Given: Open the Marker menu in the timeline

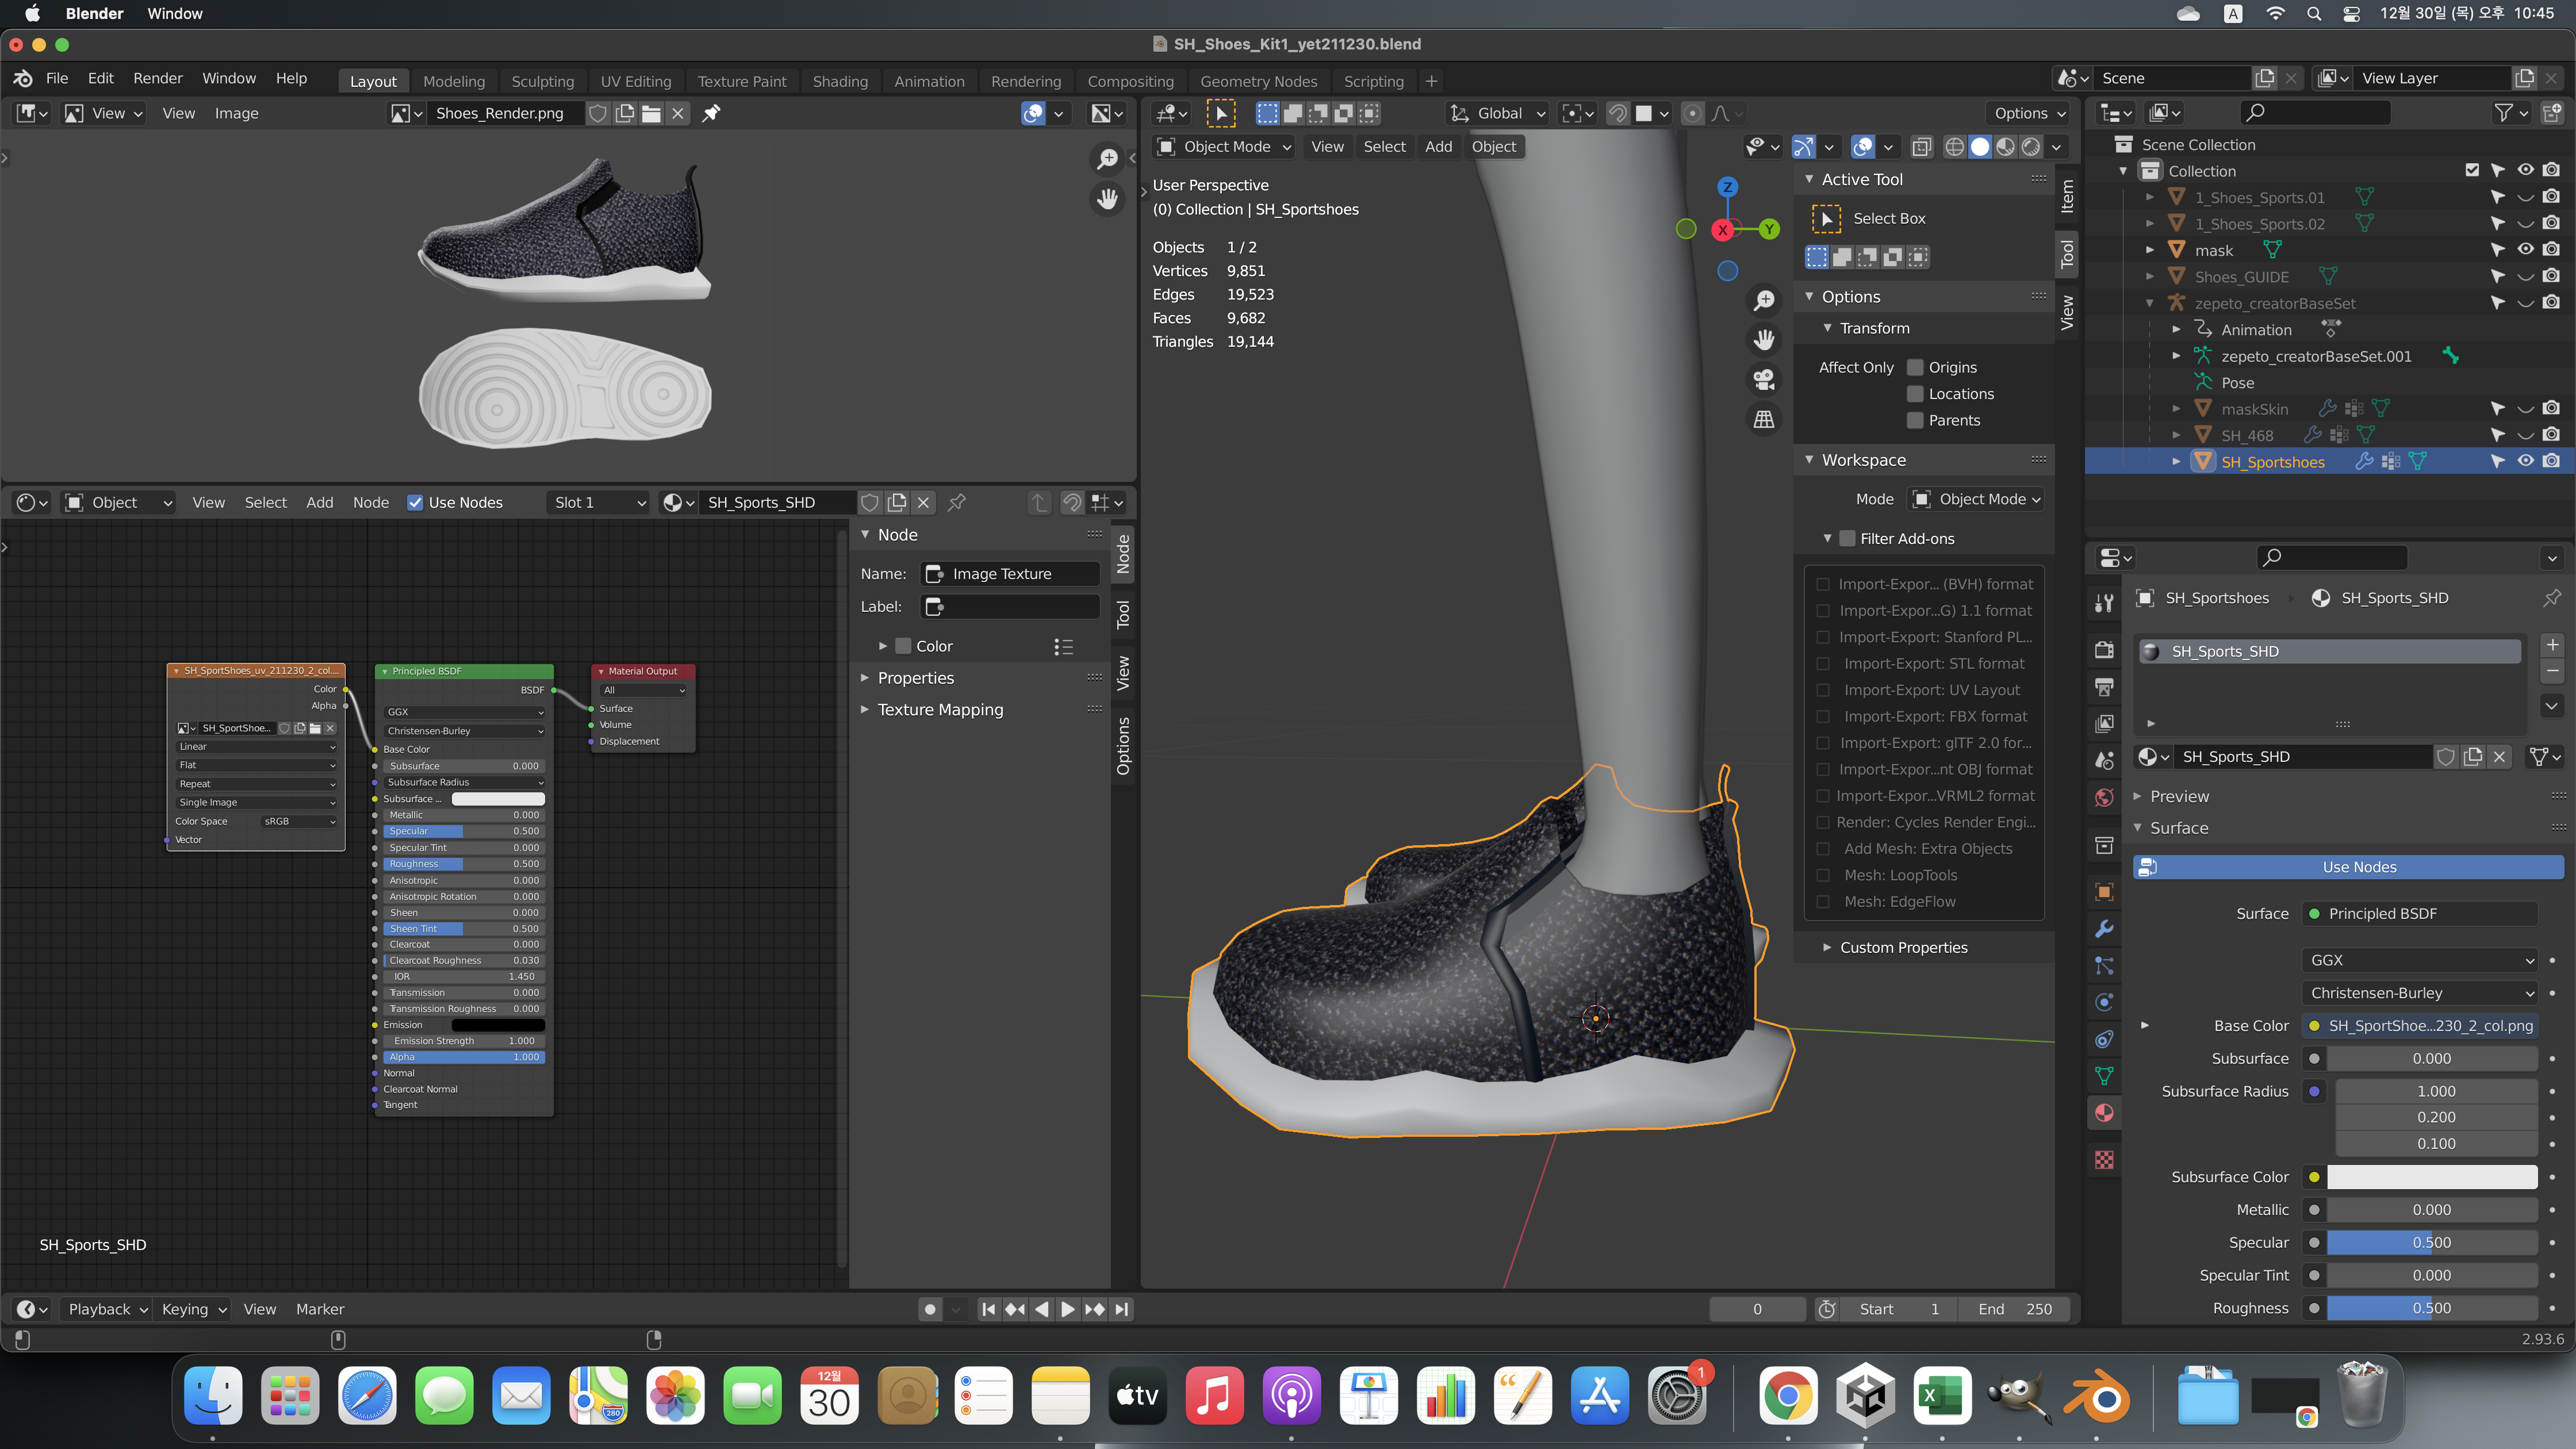Looking at the screenshot, I should [x=319, y=1309].
